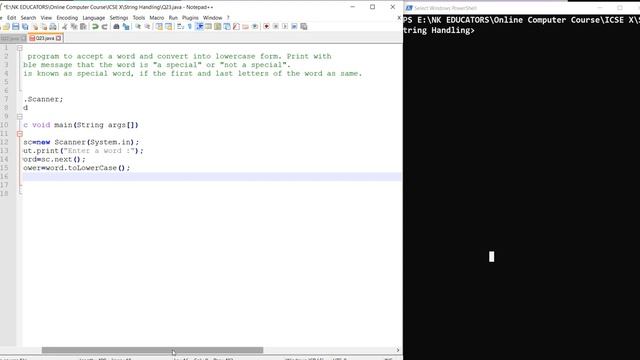Open Find with the binoculars icon
Viewport: 640px width, 360px height.
116,27
